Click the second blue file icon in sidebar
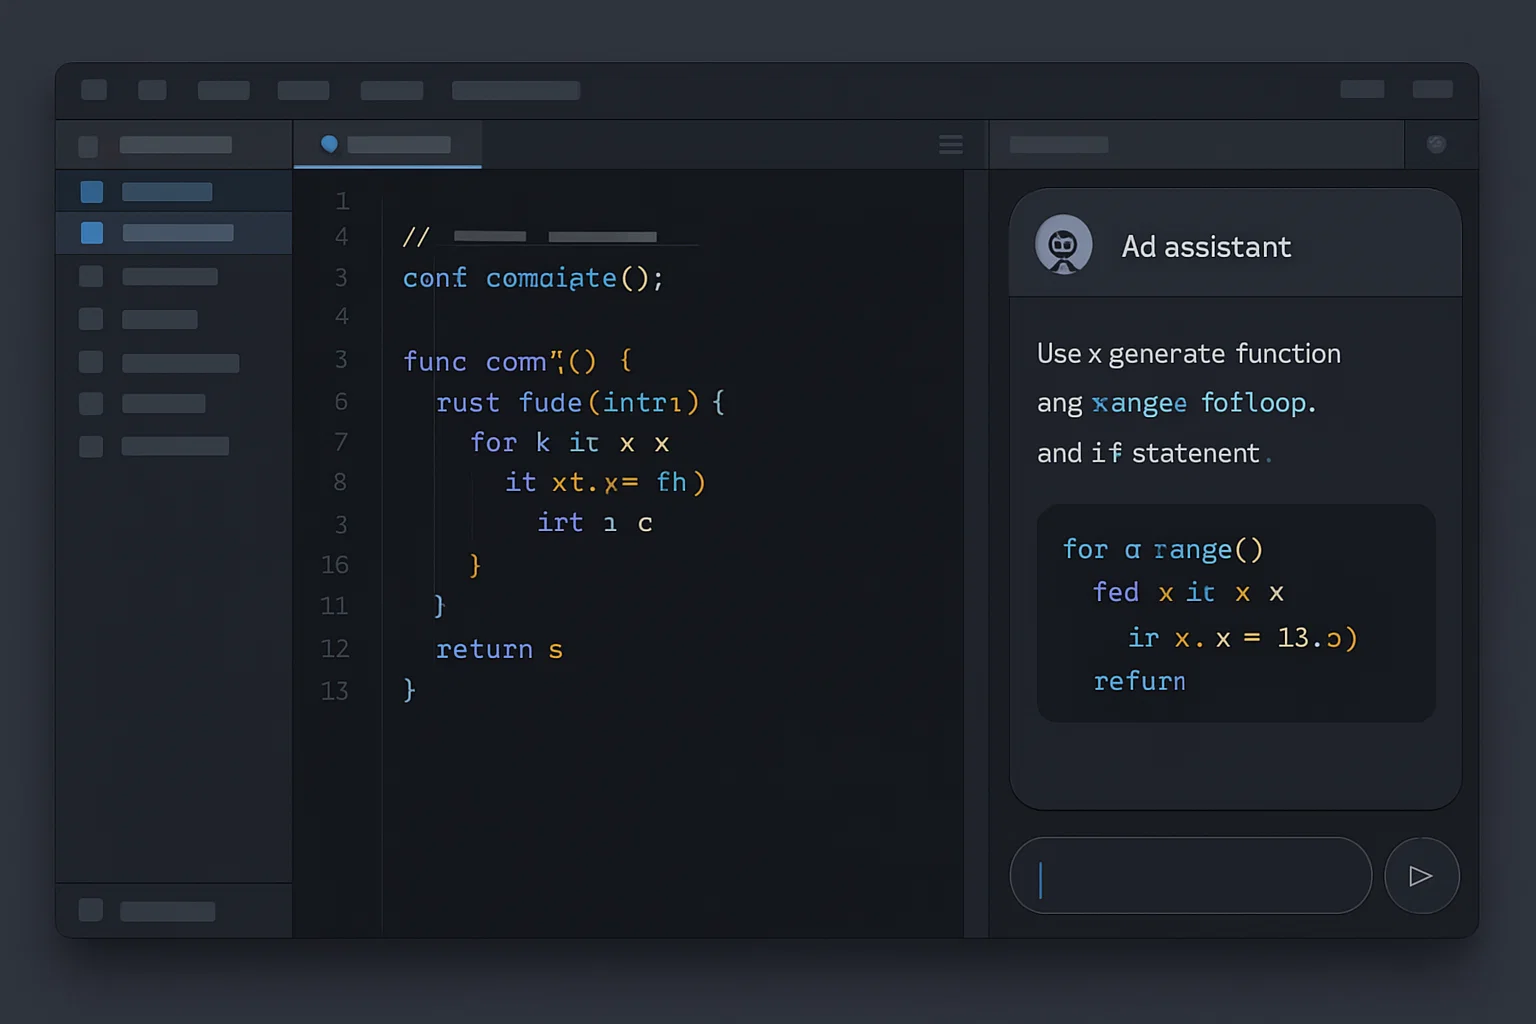Screen dimensions: 1536x1024 point(92,233)
